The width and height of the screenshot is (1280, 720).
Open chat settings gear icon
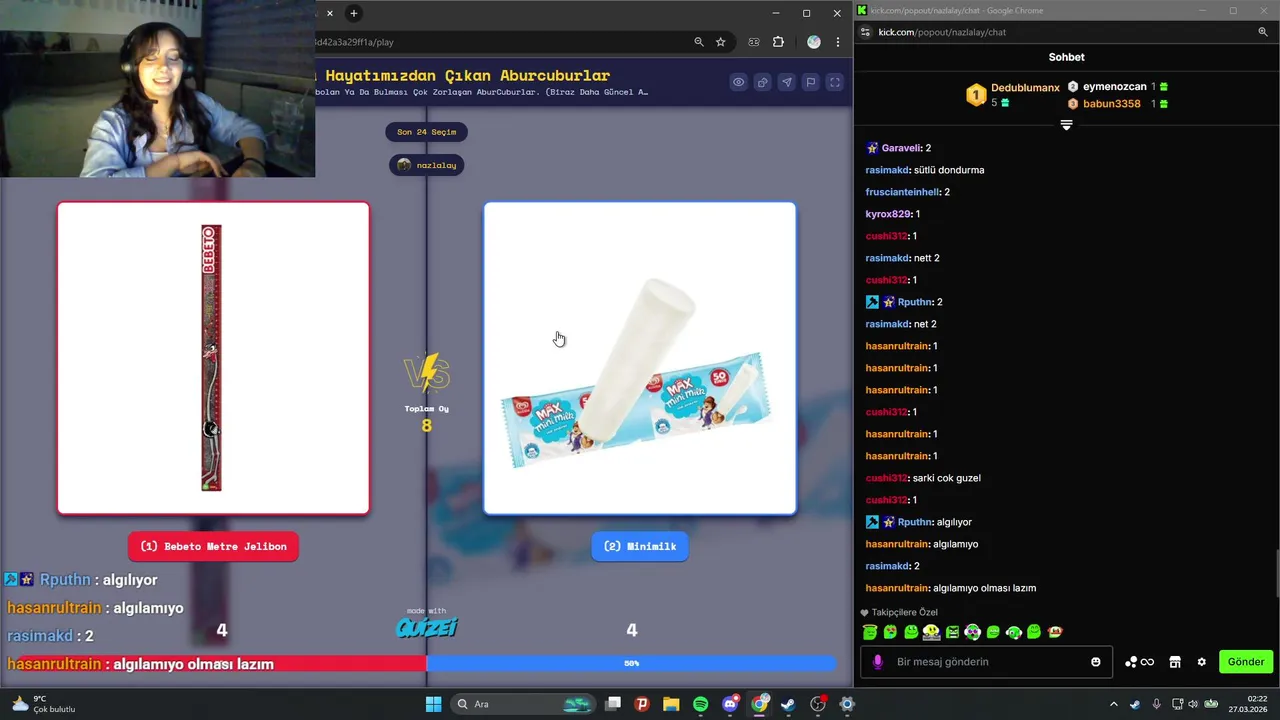coord(1201,662)
